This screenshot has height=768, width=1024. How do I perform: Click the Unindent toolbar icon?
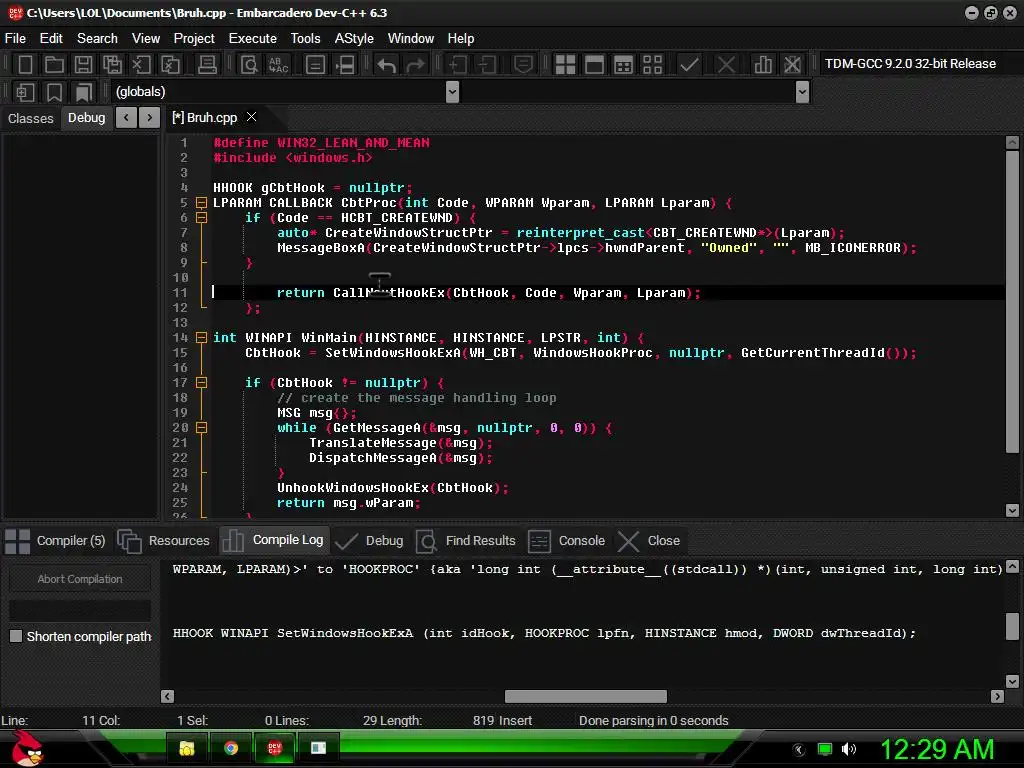point(487,64)
